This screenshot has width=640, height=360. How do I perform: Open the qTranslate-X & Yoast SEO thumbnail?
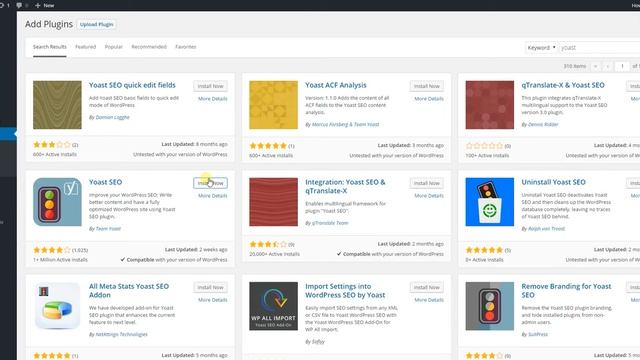pos(490,105)
